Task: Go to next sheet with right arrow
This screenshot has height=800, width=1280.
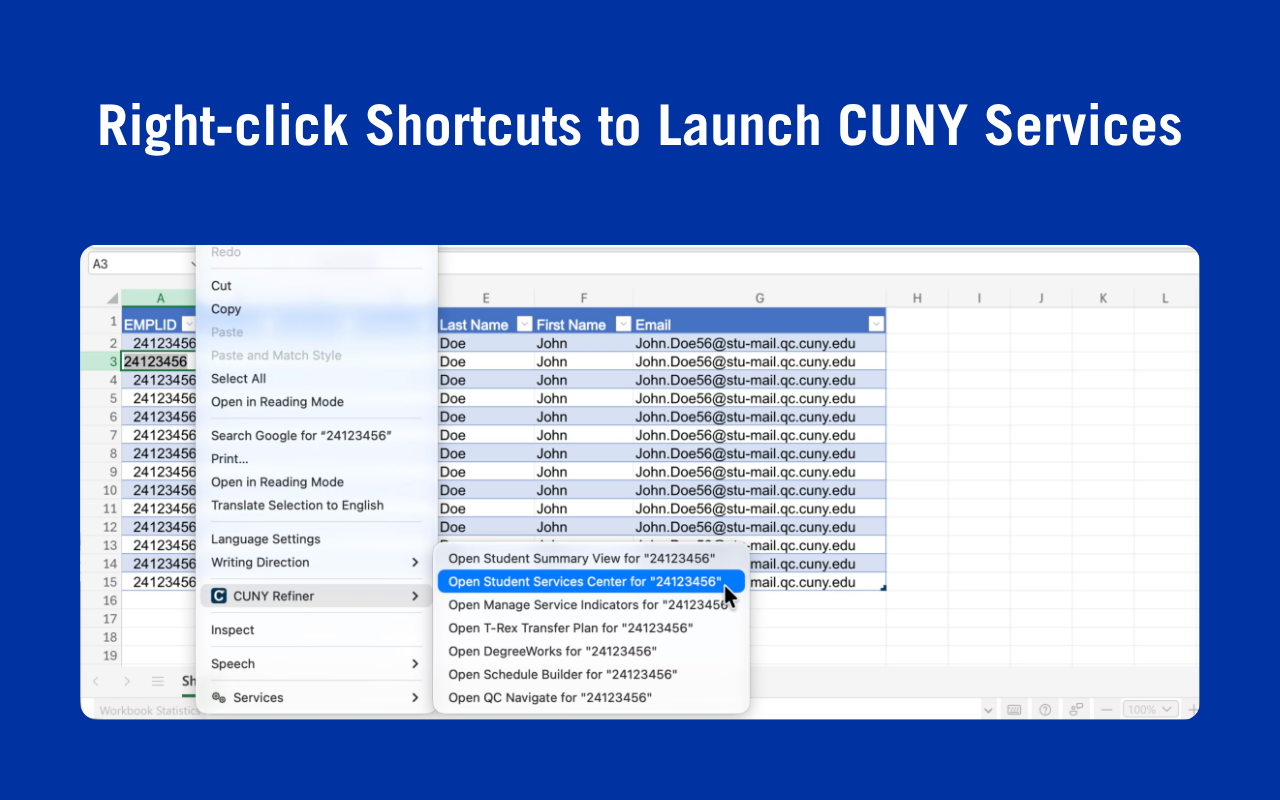Action: pos(126,681)
